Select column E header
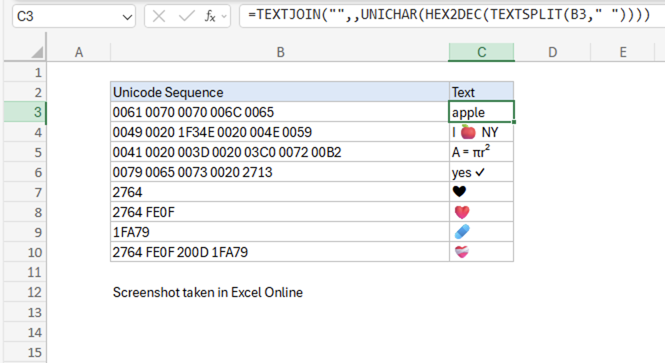The width and height of the screenshot is (665, 363). 623,53
